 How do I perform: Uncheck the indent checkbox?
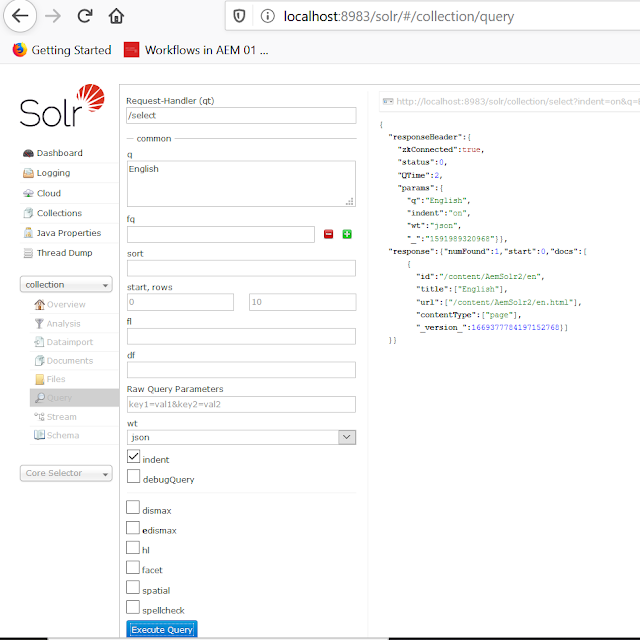click(x=133, y=456)
